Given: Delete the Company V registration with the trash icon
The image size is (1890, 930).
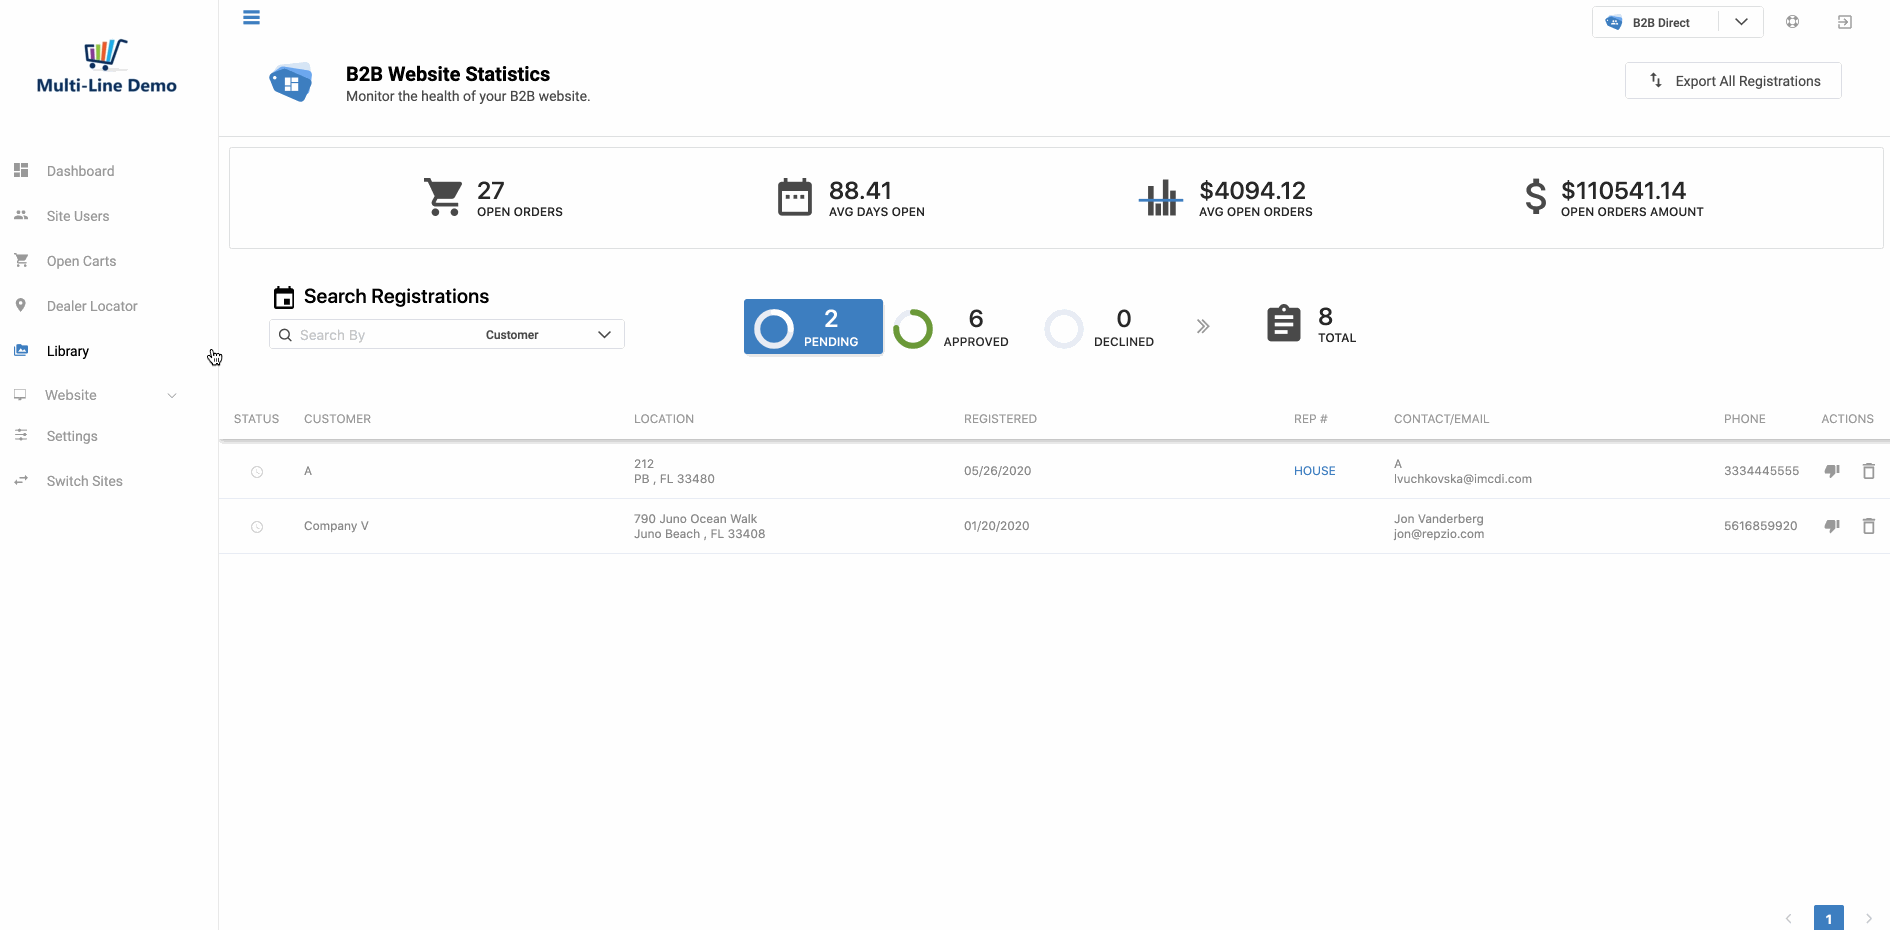Looking at the screenshot, I should coord(1868,526).
